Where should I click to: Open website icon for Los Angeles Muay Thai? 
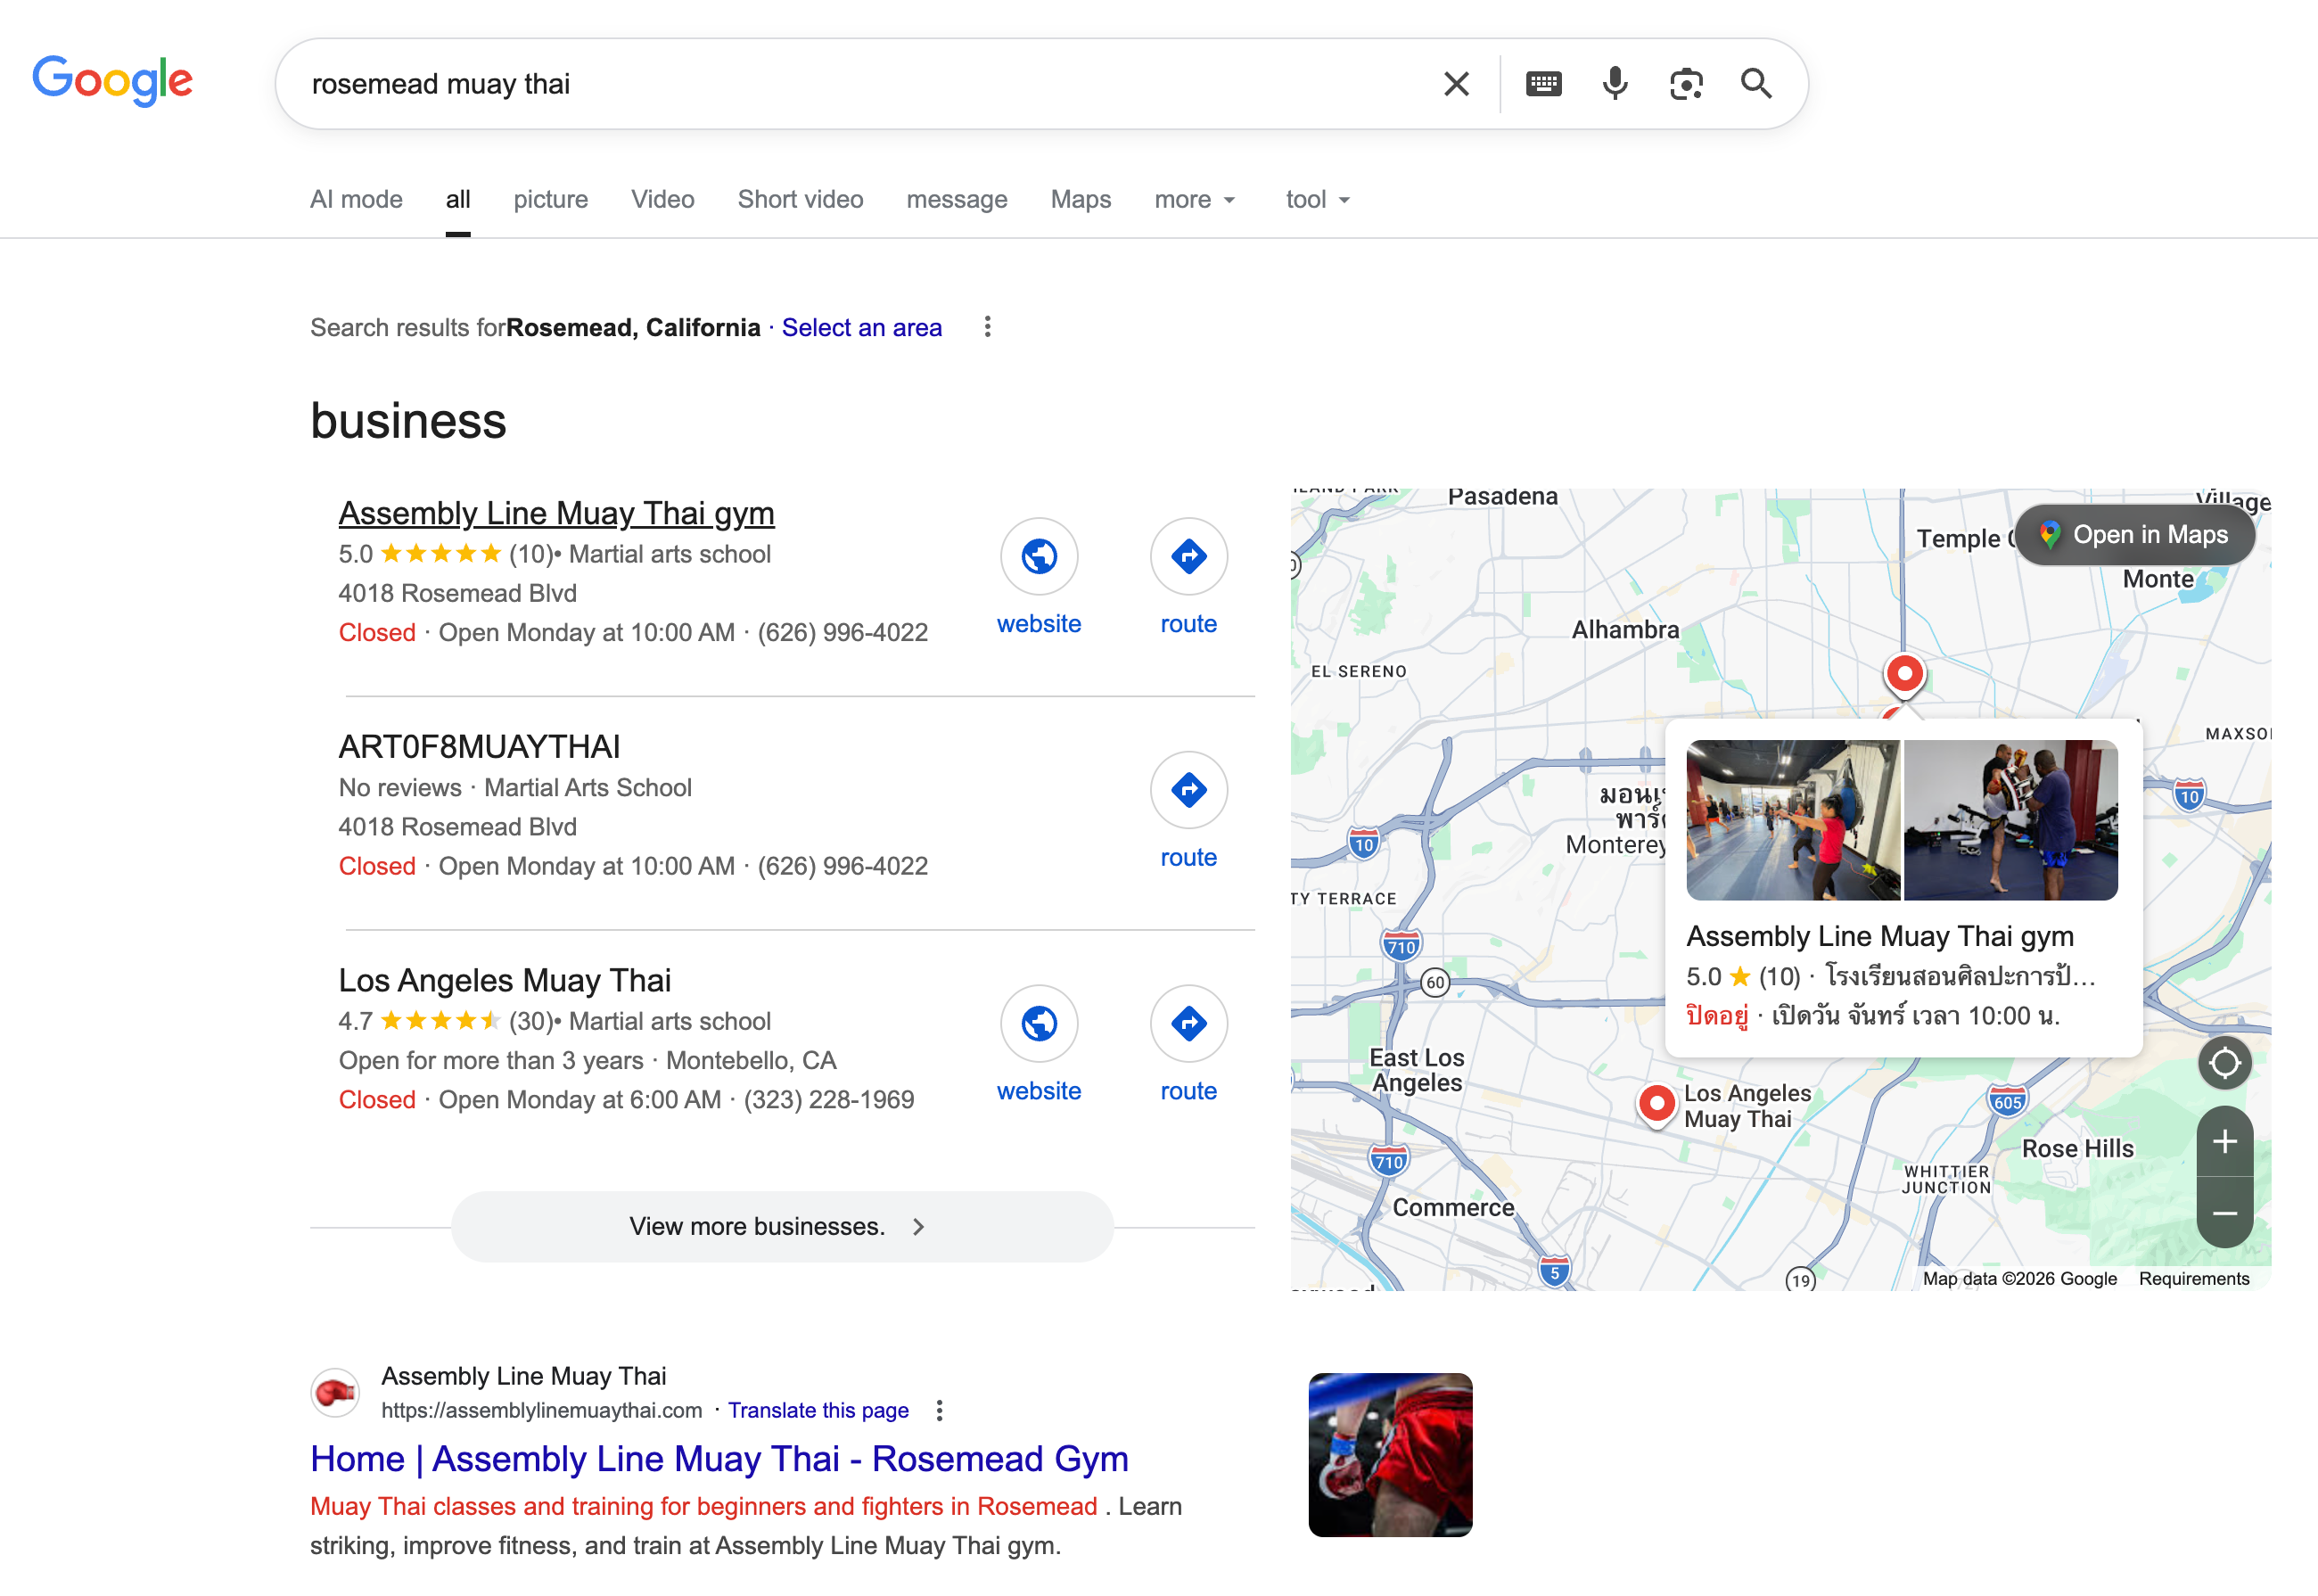pyautogui.click(x=1039, y=1023)
